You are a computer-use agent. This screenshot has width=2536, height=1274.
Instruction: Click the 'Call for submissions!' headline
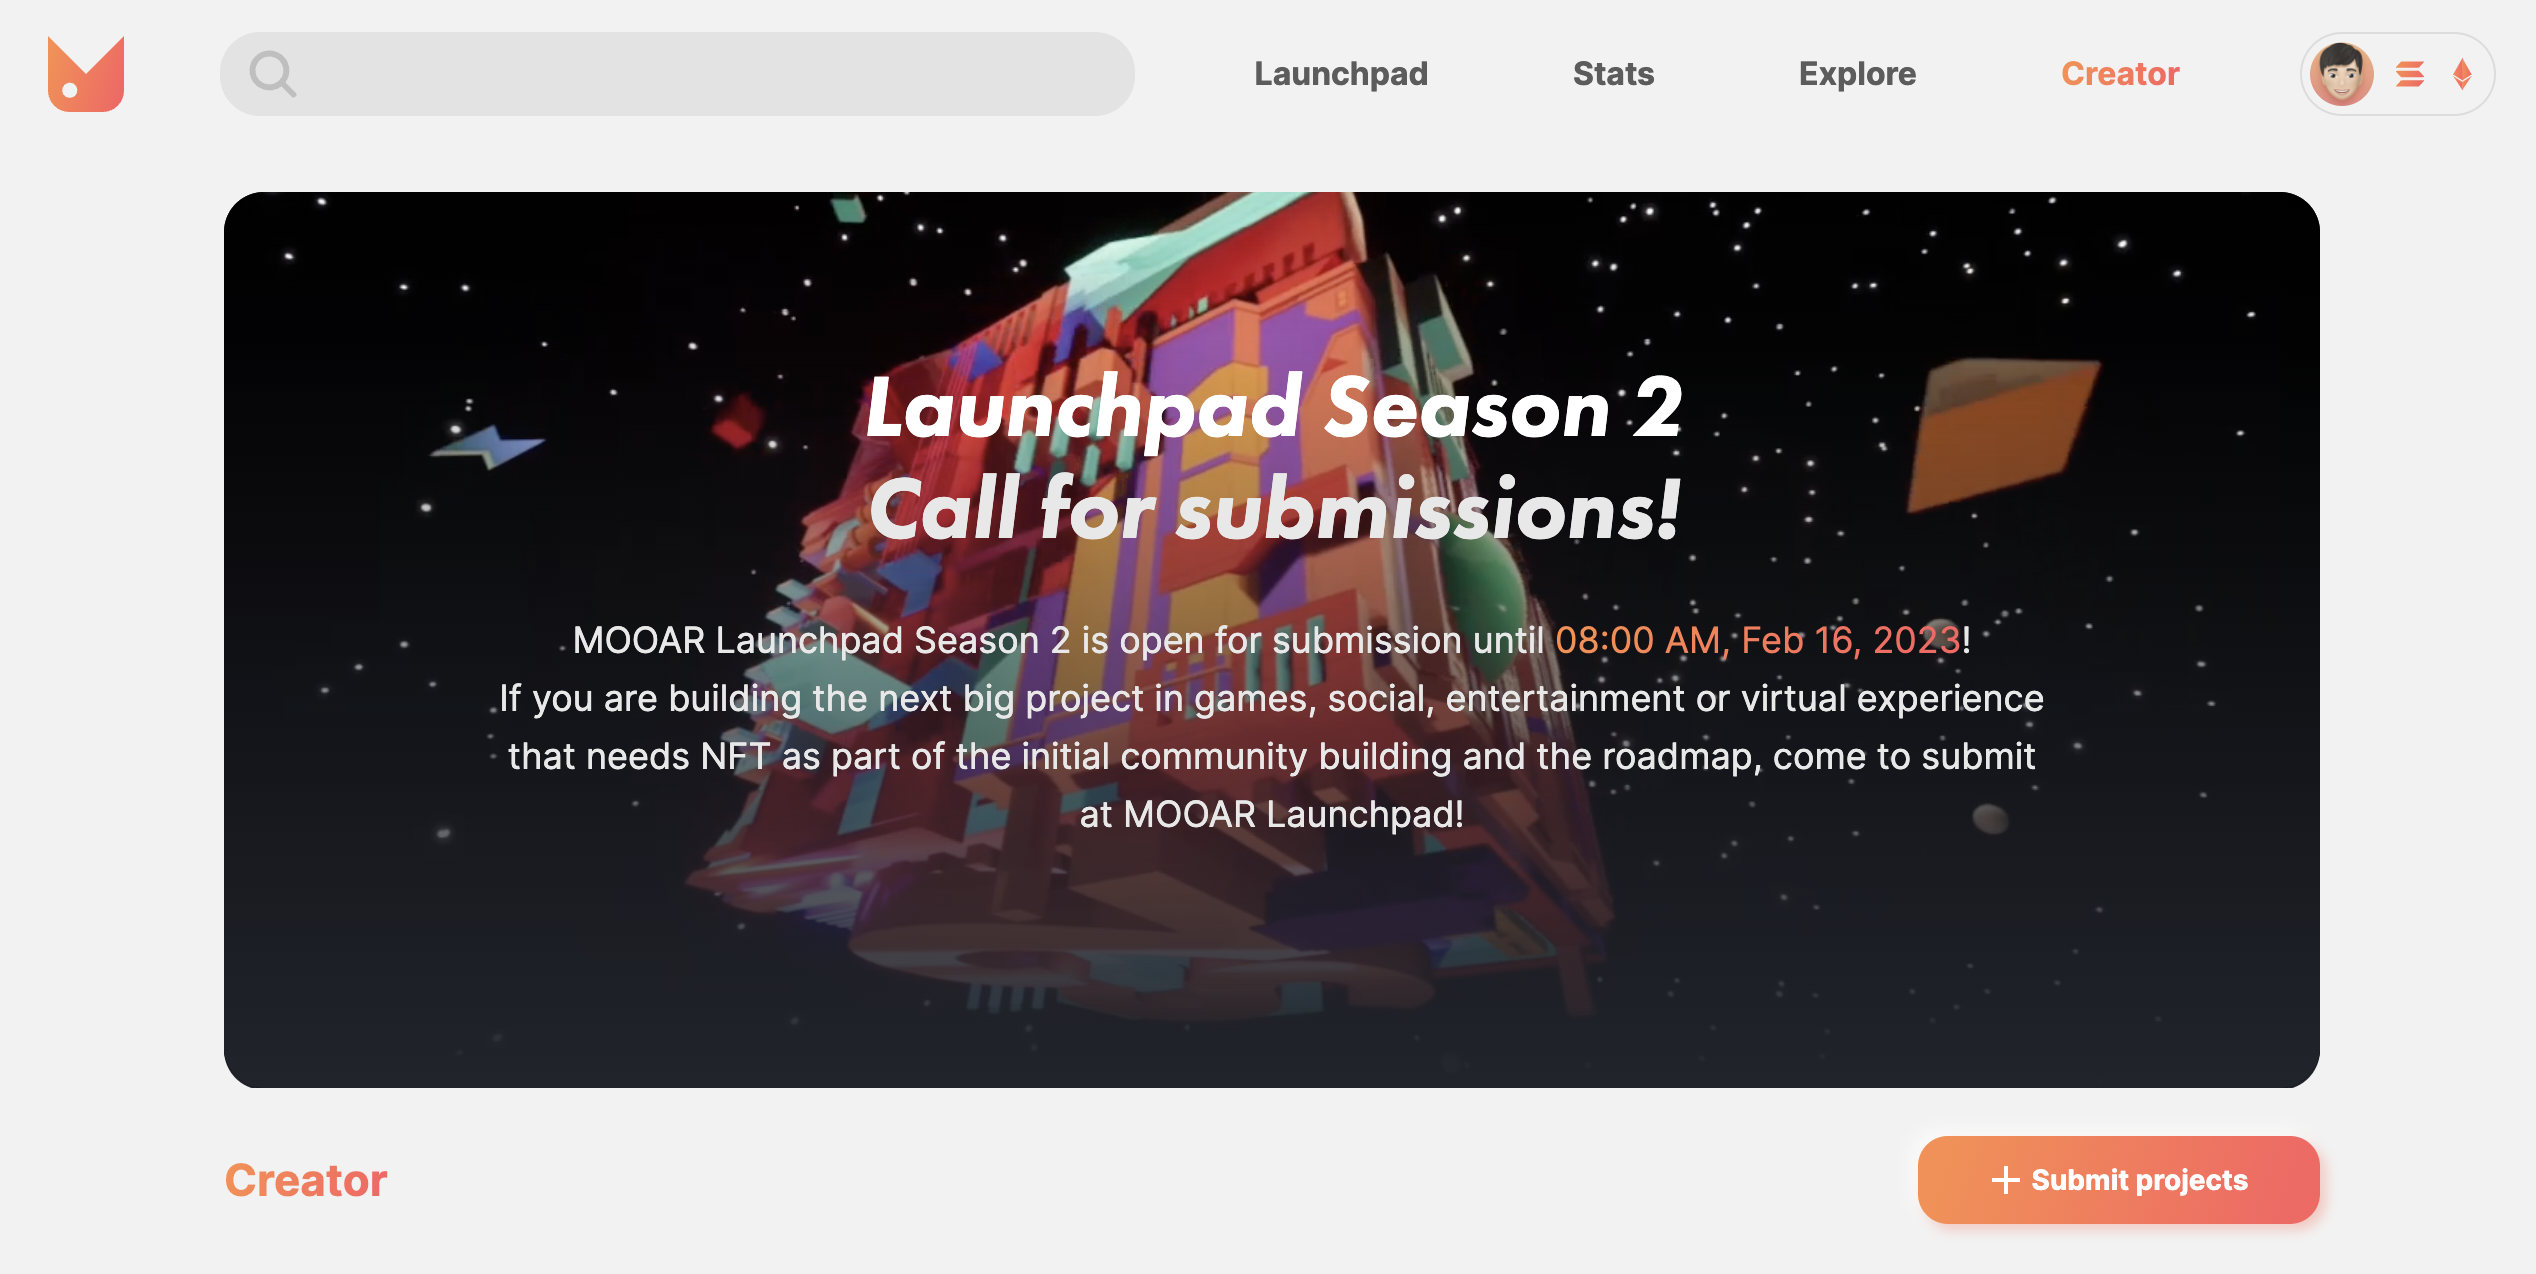(x=1275, y=510)
